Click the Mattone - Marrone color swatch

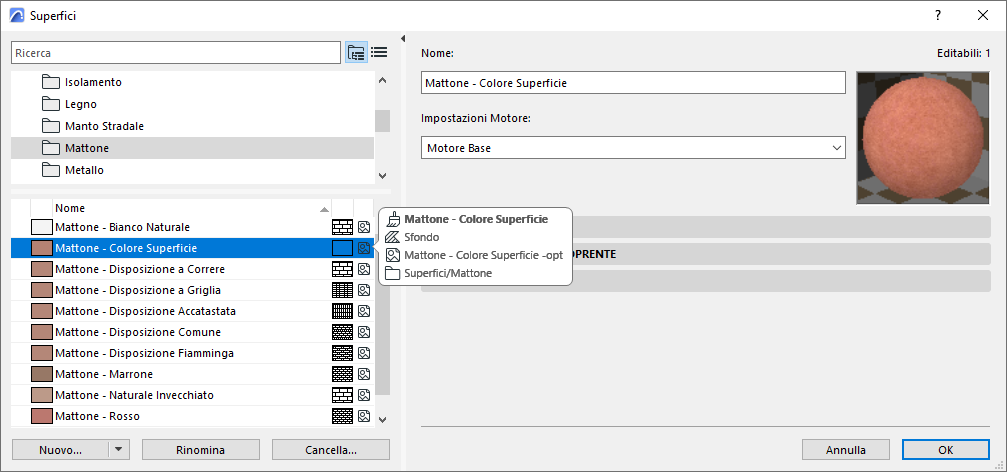(x=41, y=374)
